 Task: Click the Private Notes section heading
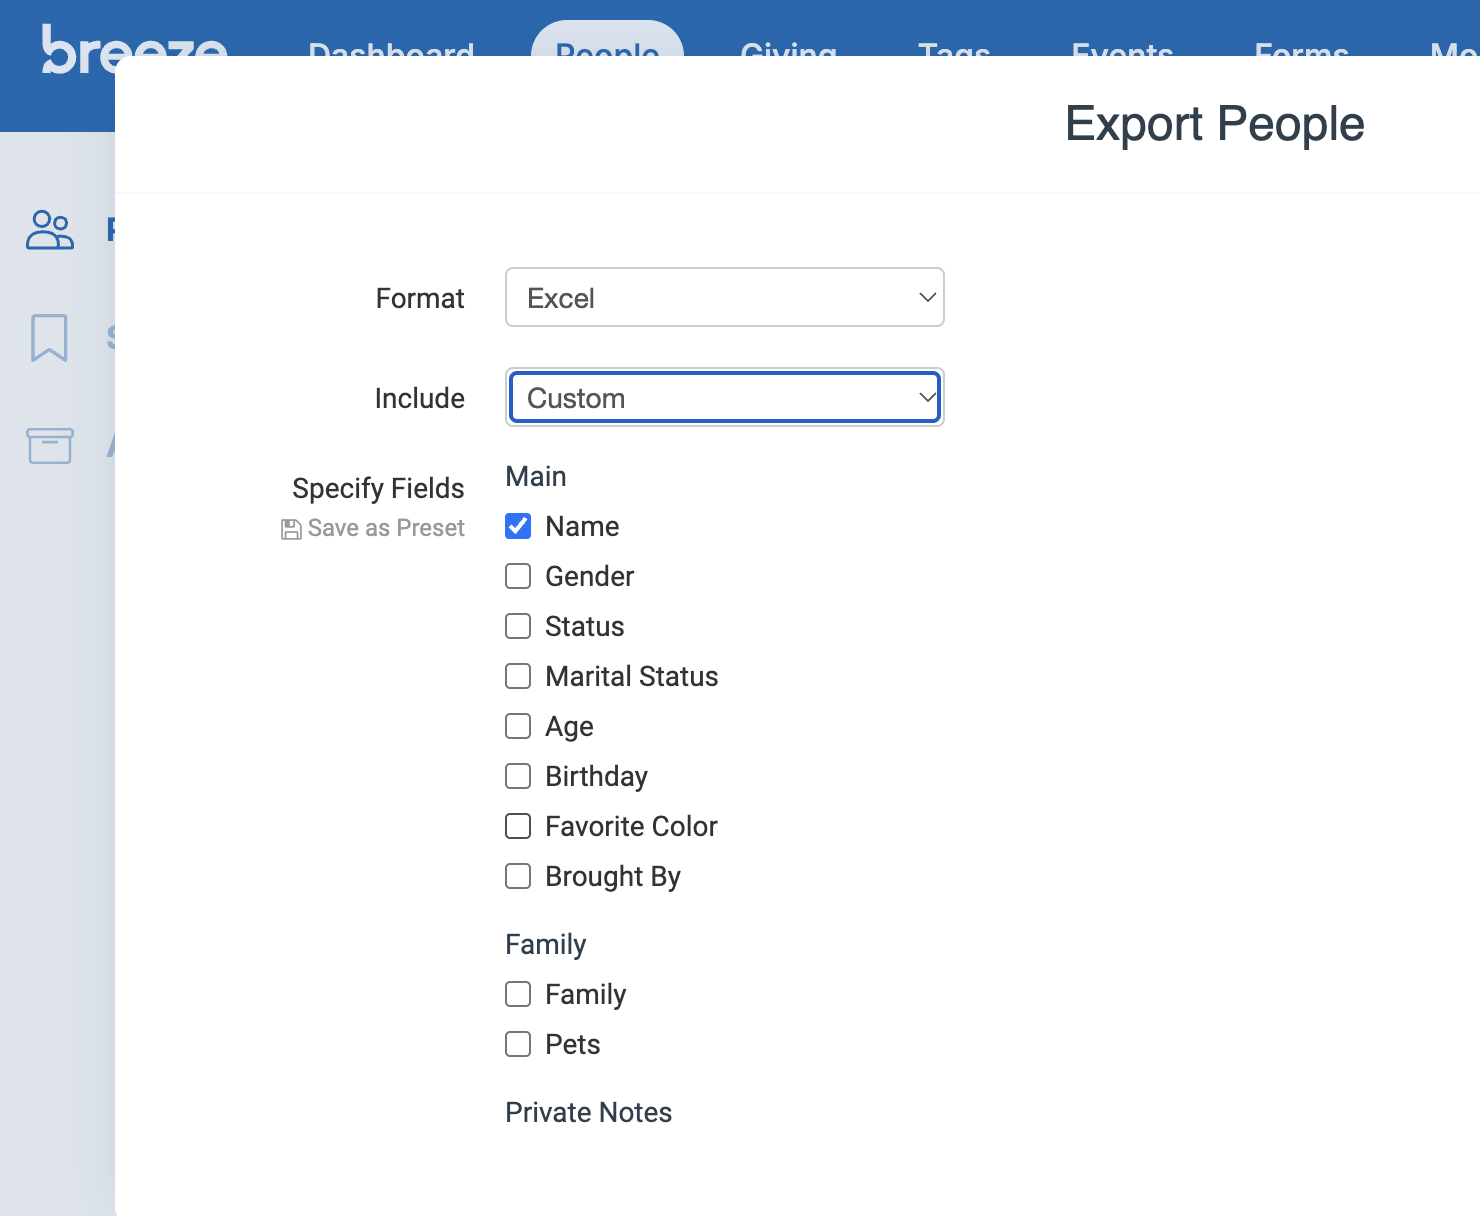tap(588, 1112)
